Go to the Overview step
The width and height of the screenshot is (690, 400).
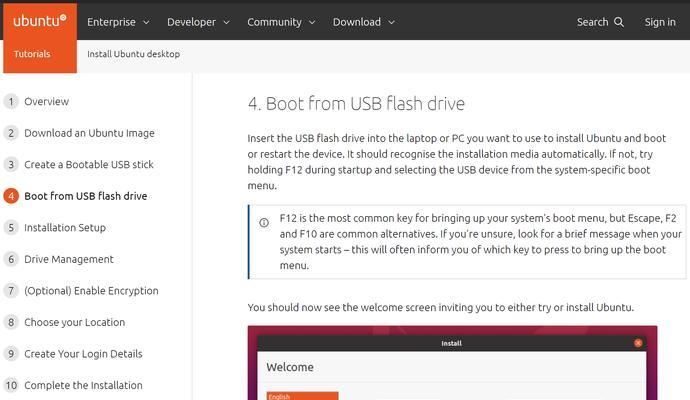pyautogui.click(x=46, y=102)
